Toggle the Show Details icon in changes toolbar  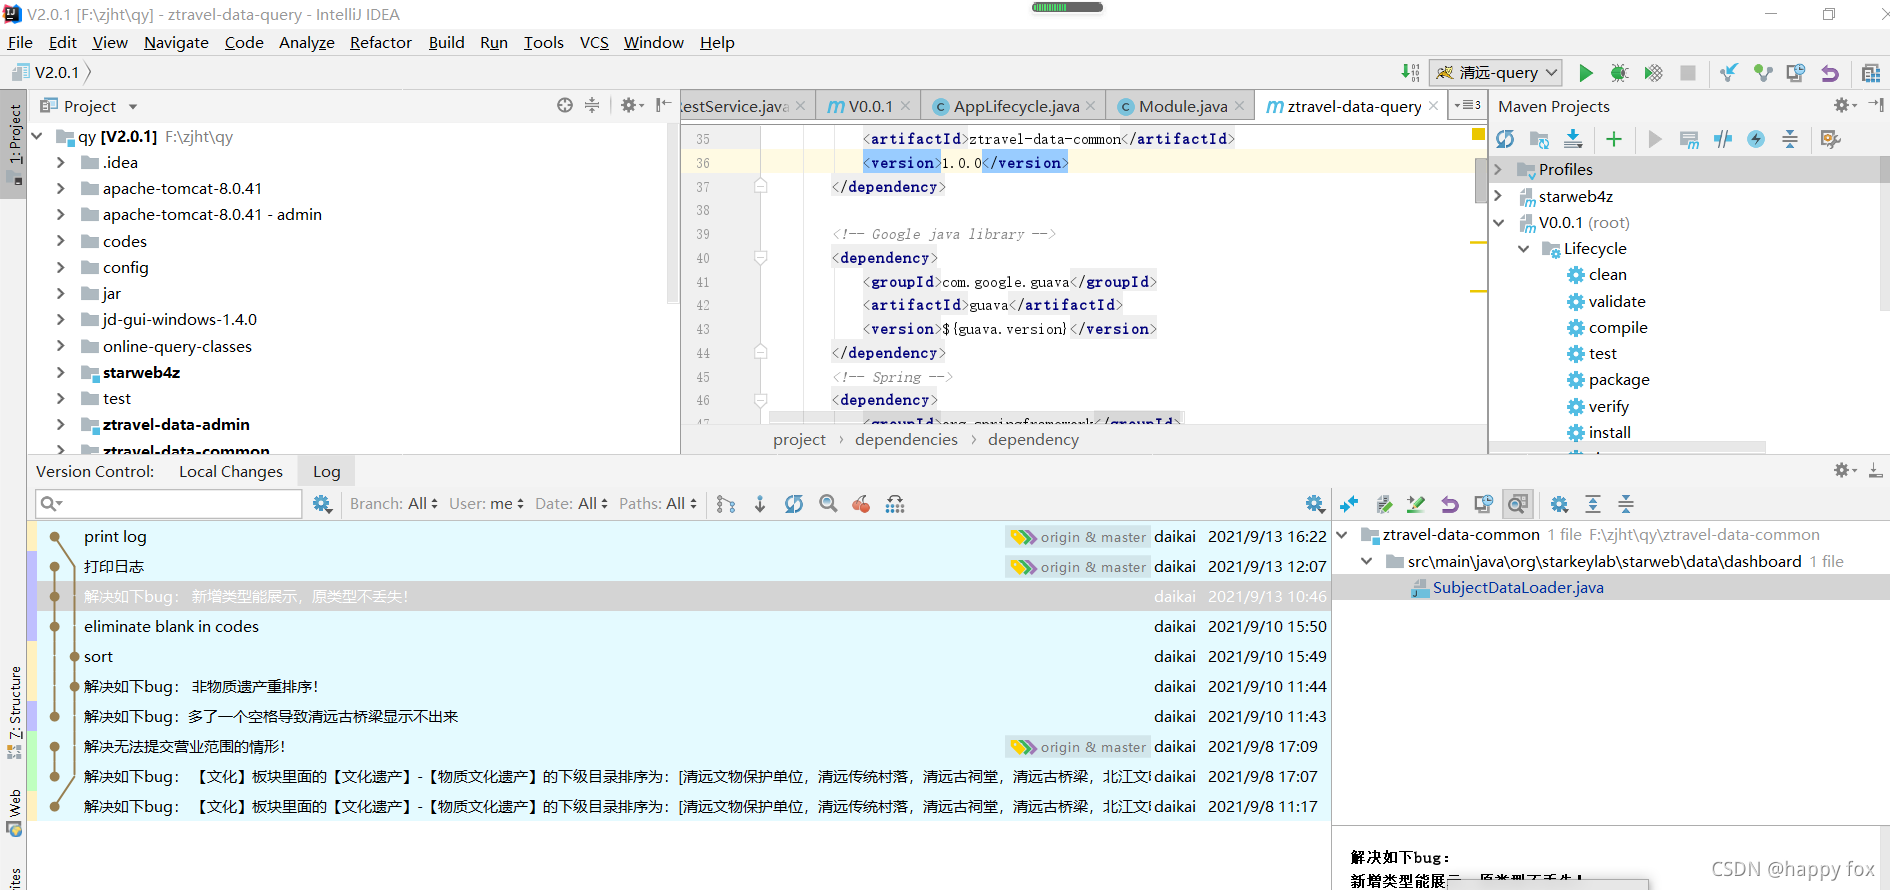point(1517,504)
